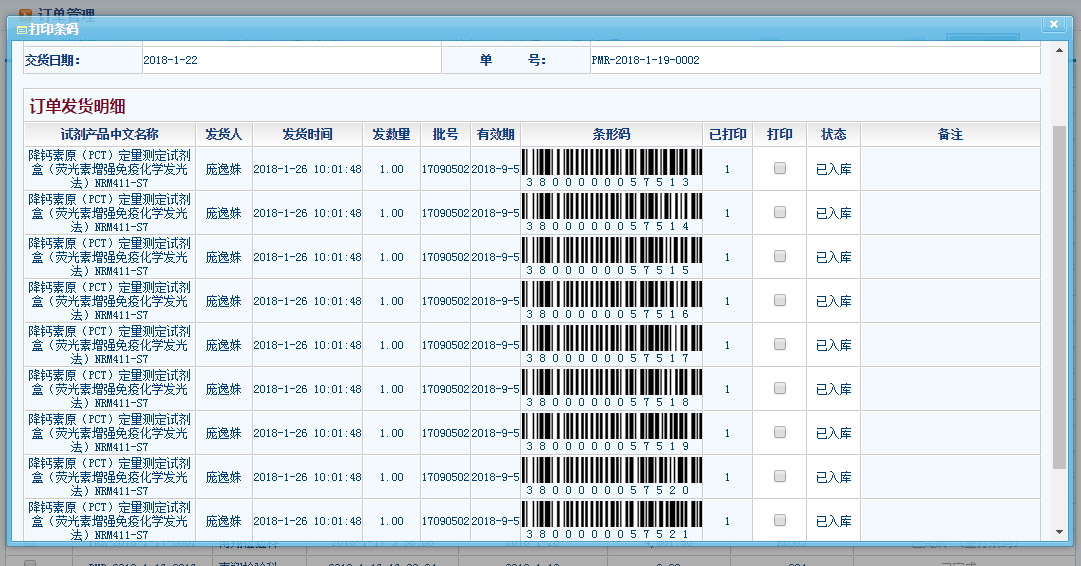Tick print checkbox for barcode 380000057515

pos(780,256)
